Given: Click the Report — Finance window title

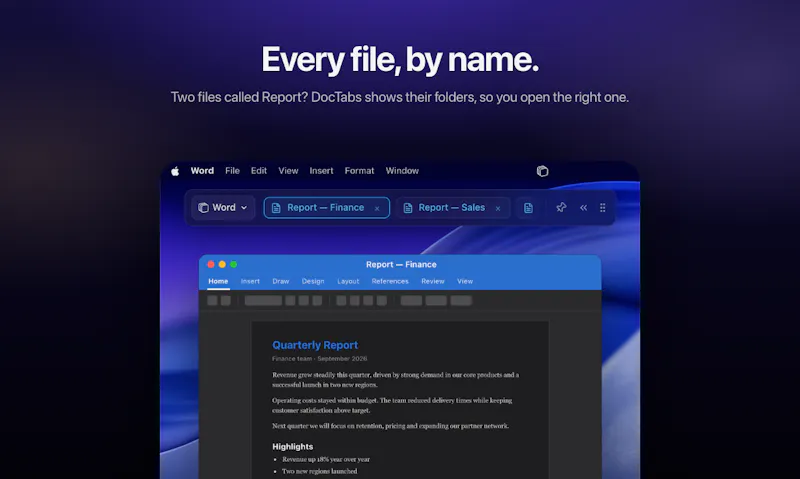Looking at the screenshot, I should tap(401, 264).
